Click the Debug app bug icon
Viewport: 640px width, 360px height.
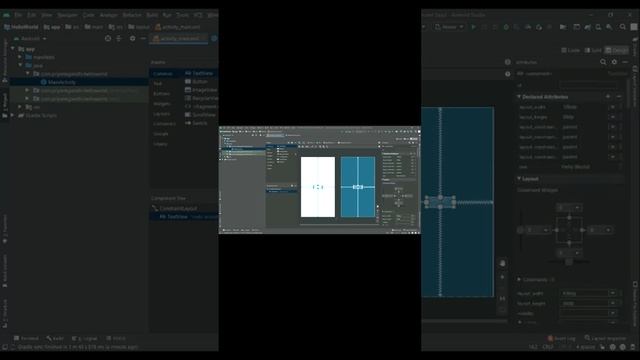click(506, 27)
